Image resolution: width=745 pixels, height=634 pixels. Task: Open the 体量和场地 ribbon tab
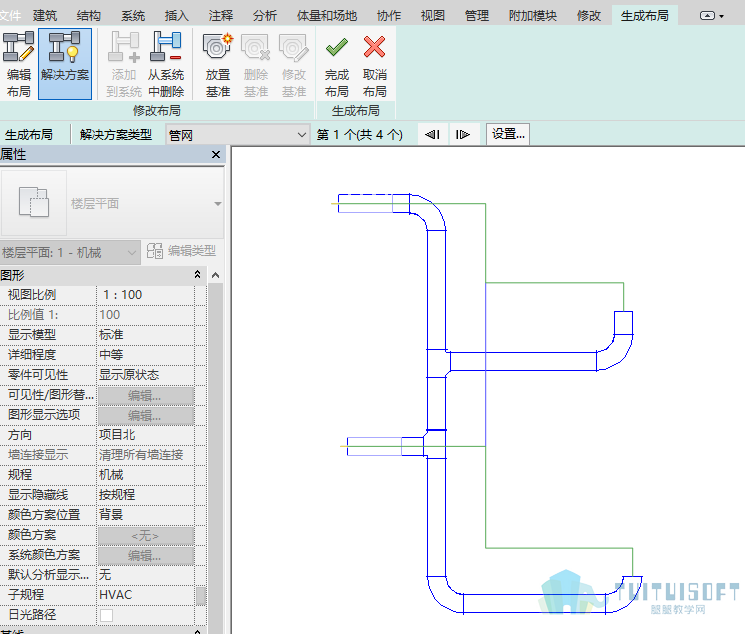(x=326, y=16)
